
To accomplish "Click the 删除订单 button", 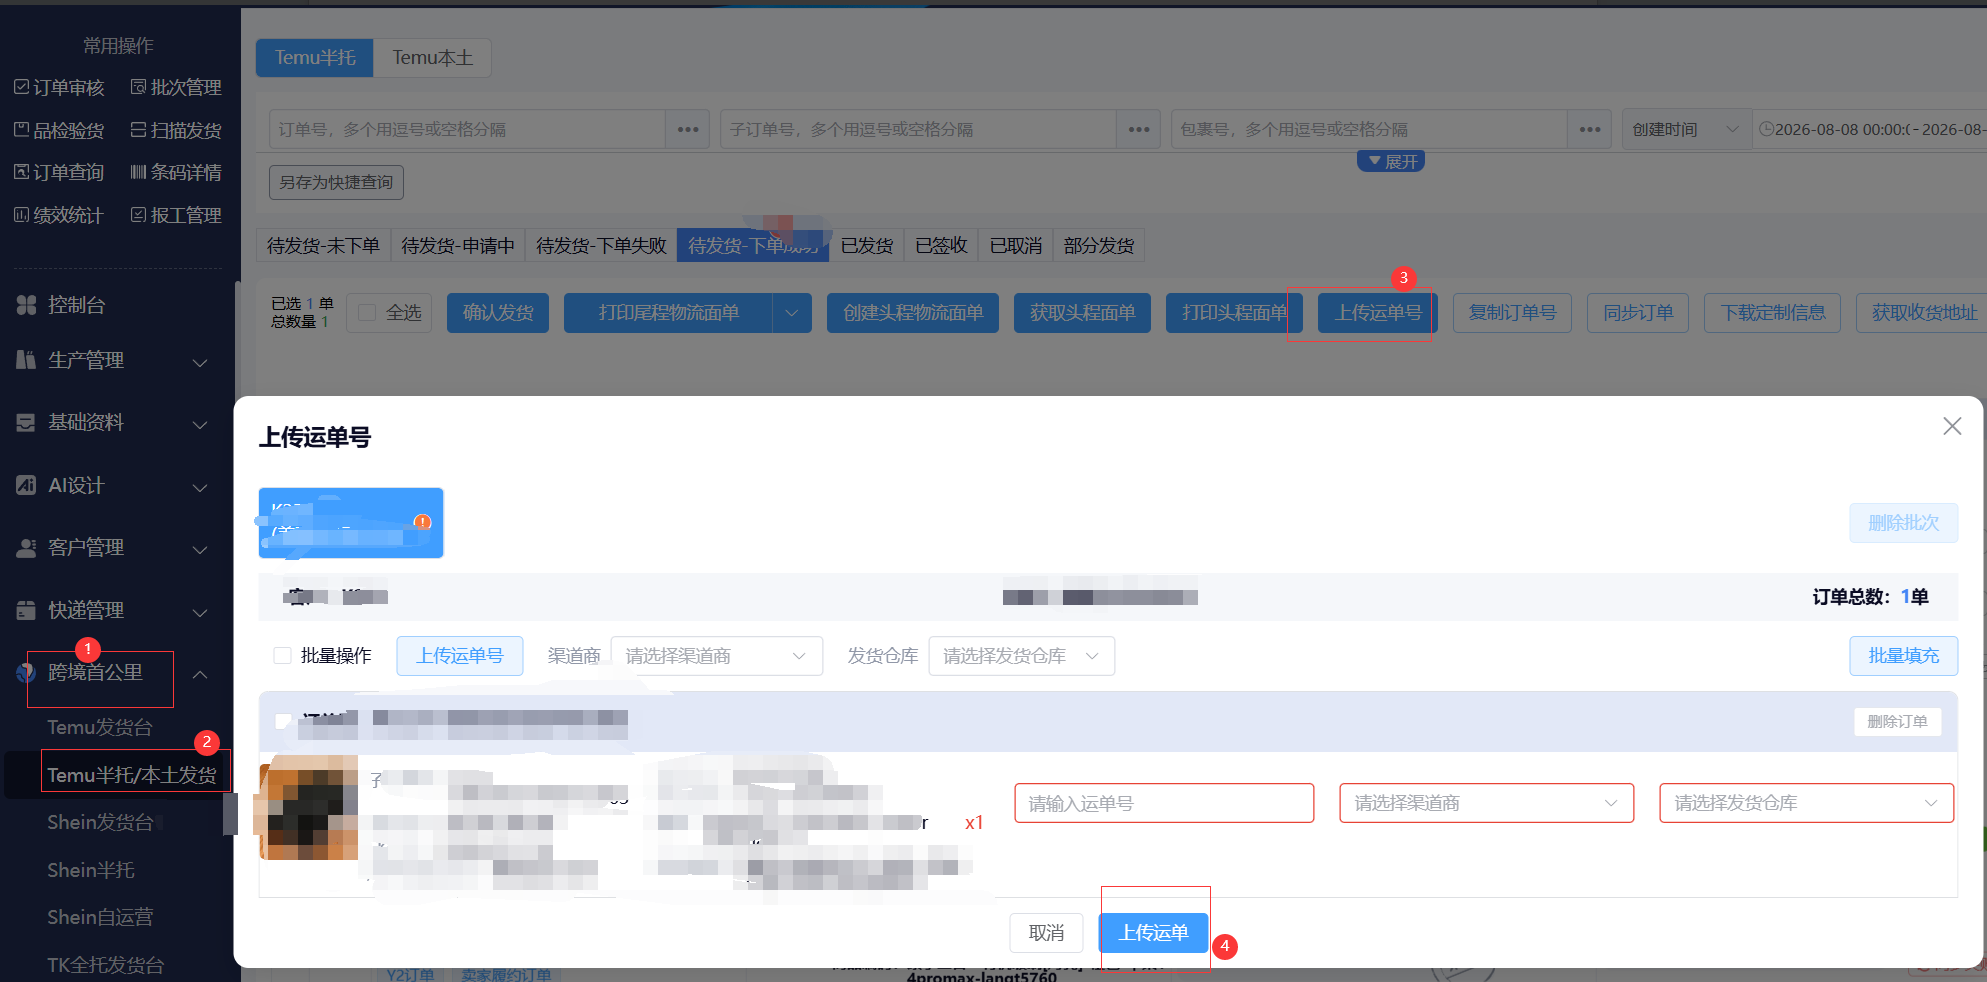I will point(1897,722).
